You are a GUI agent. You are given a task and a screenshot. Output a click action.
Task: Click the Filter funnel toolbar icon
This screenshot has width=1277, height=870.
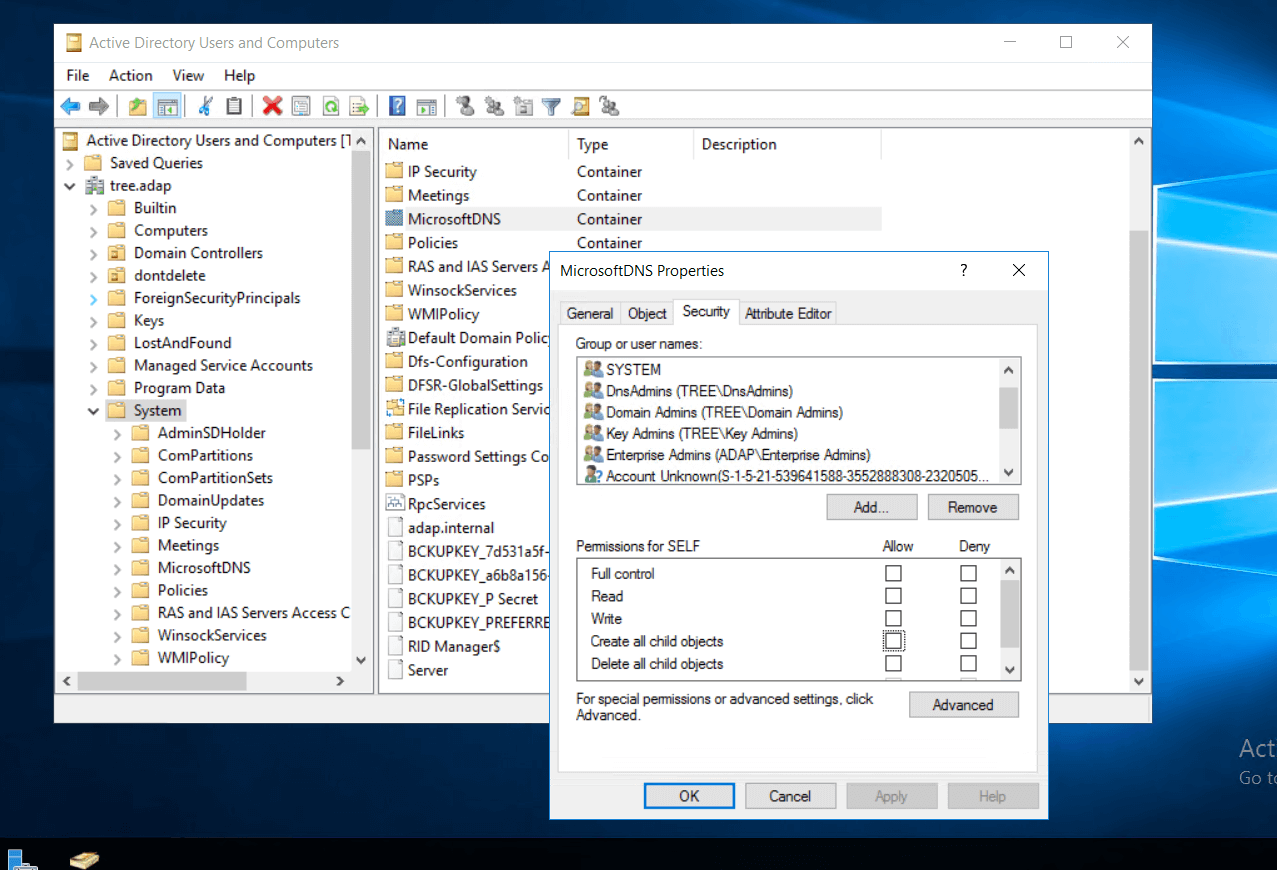(551, 106)
